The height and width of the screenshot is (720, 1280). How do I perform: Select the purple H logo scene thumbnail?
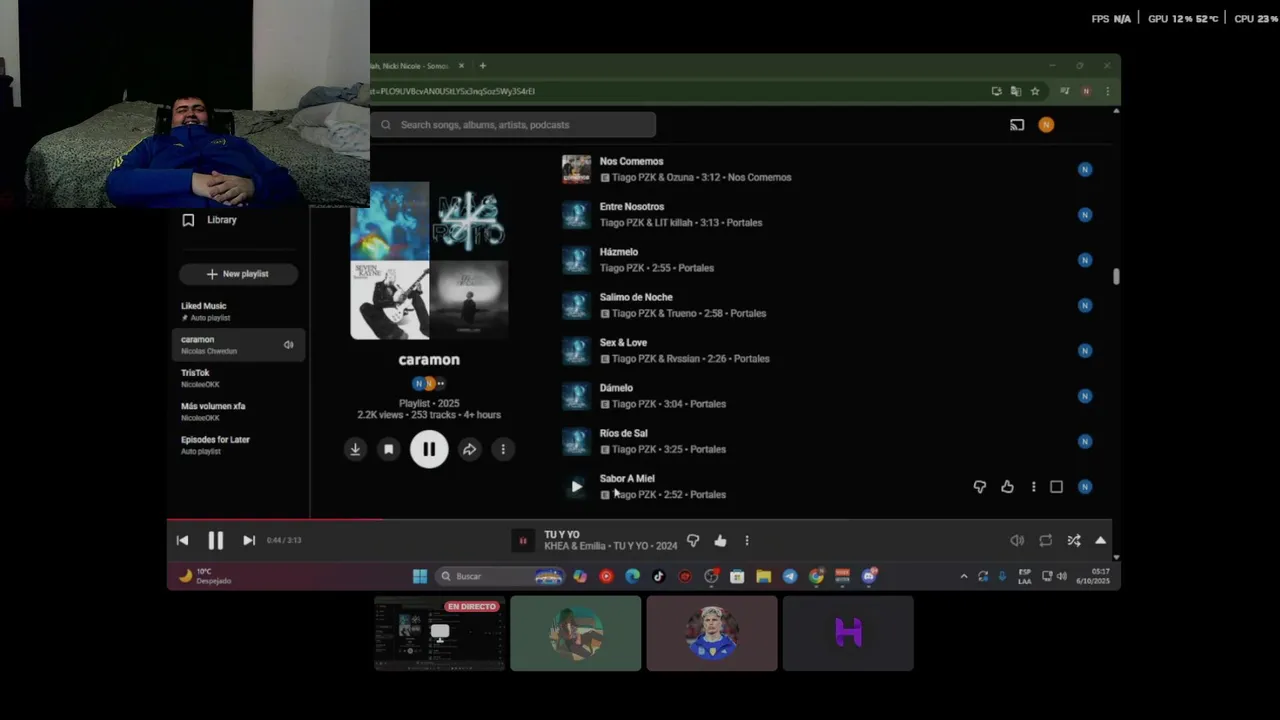coord(848,633)
